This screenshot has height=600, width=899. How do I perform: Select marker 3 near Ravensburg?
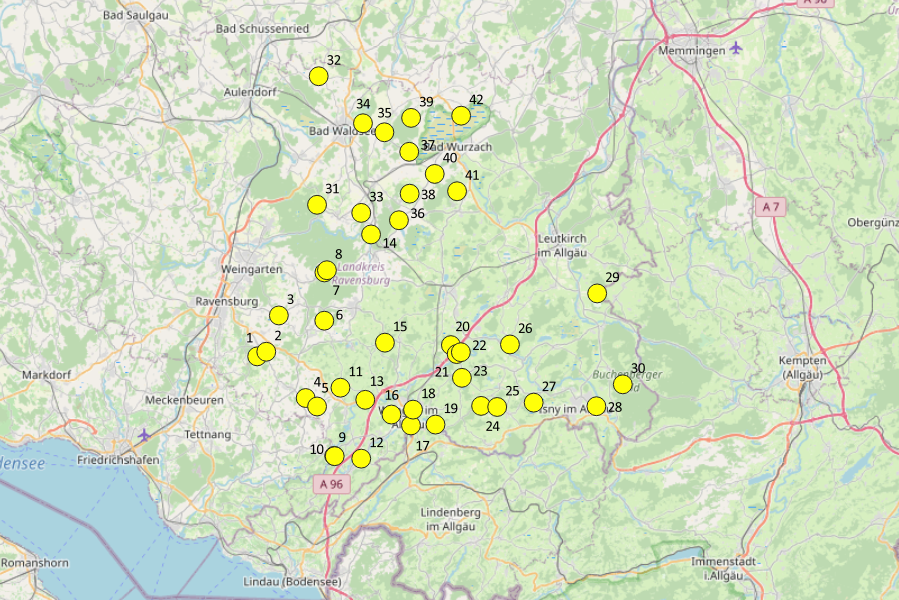point(279,315)
